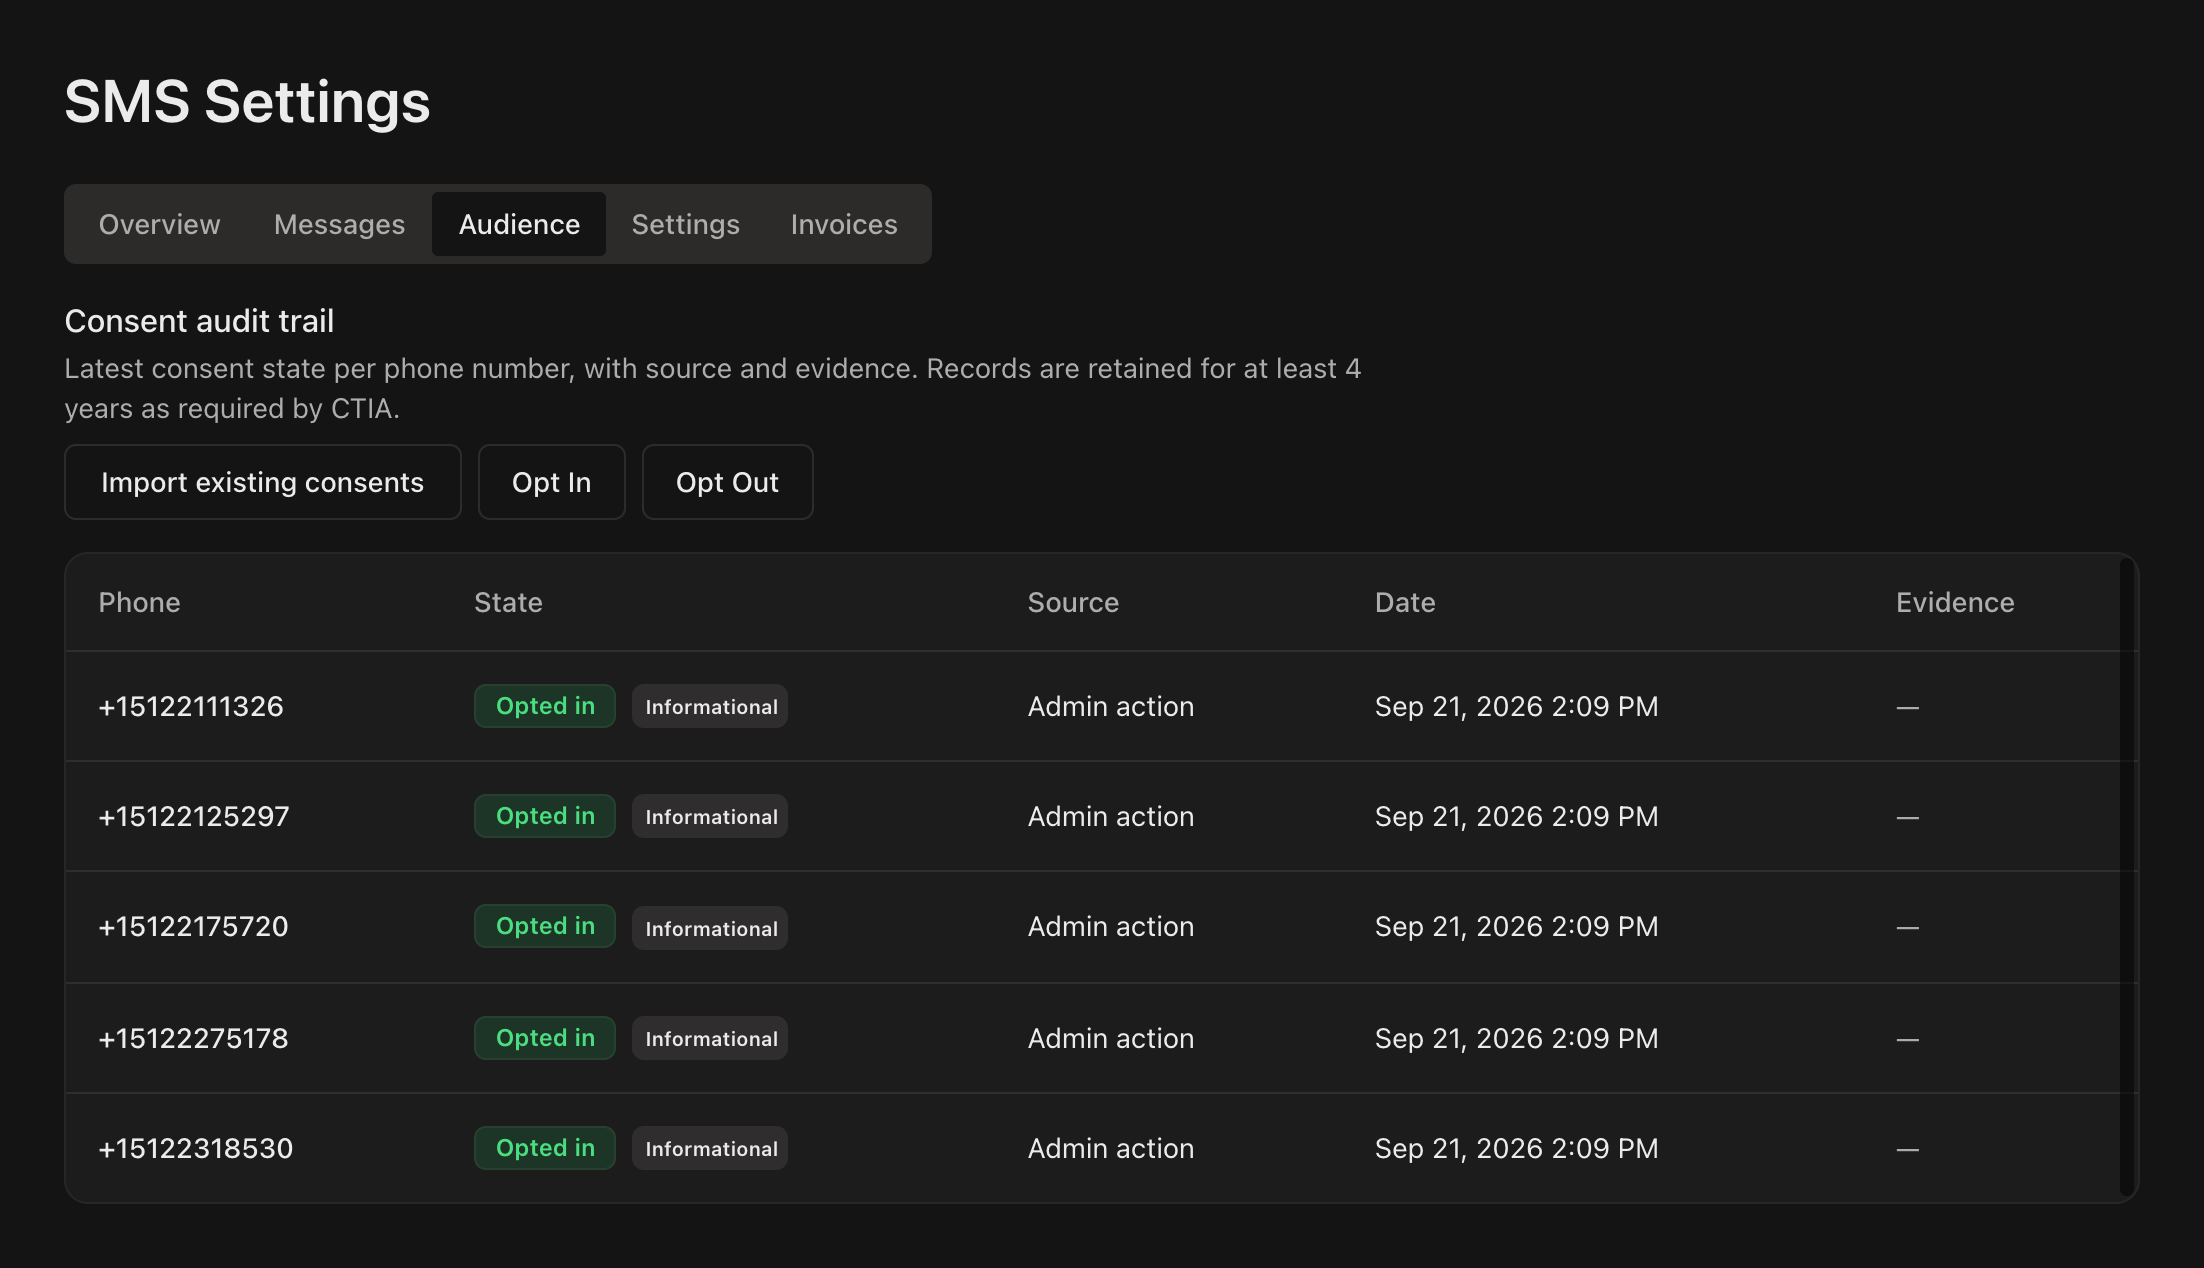Screen dimensions: 2204x1268
Task: Click the date in +15122318530 row
Action: 1517,1148
